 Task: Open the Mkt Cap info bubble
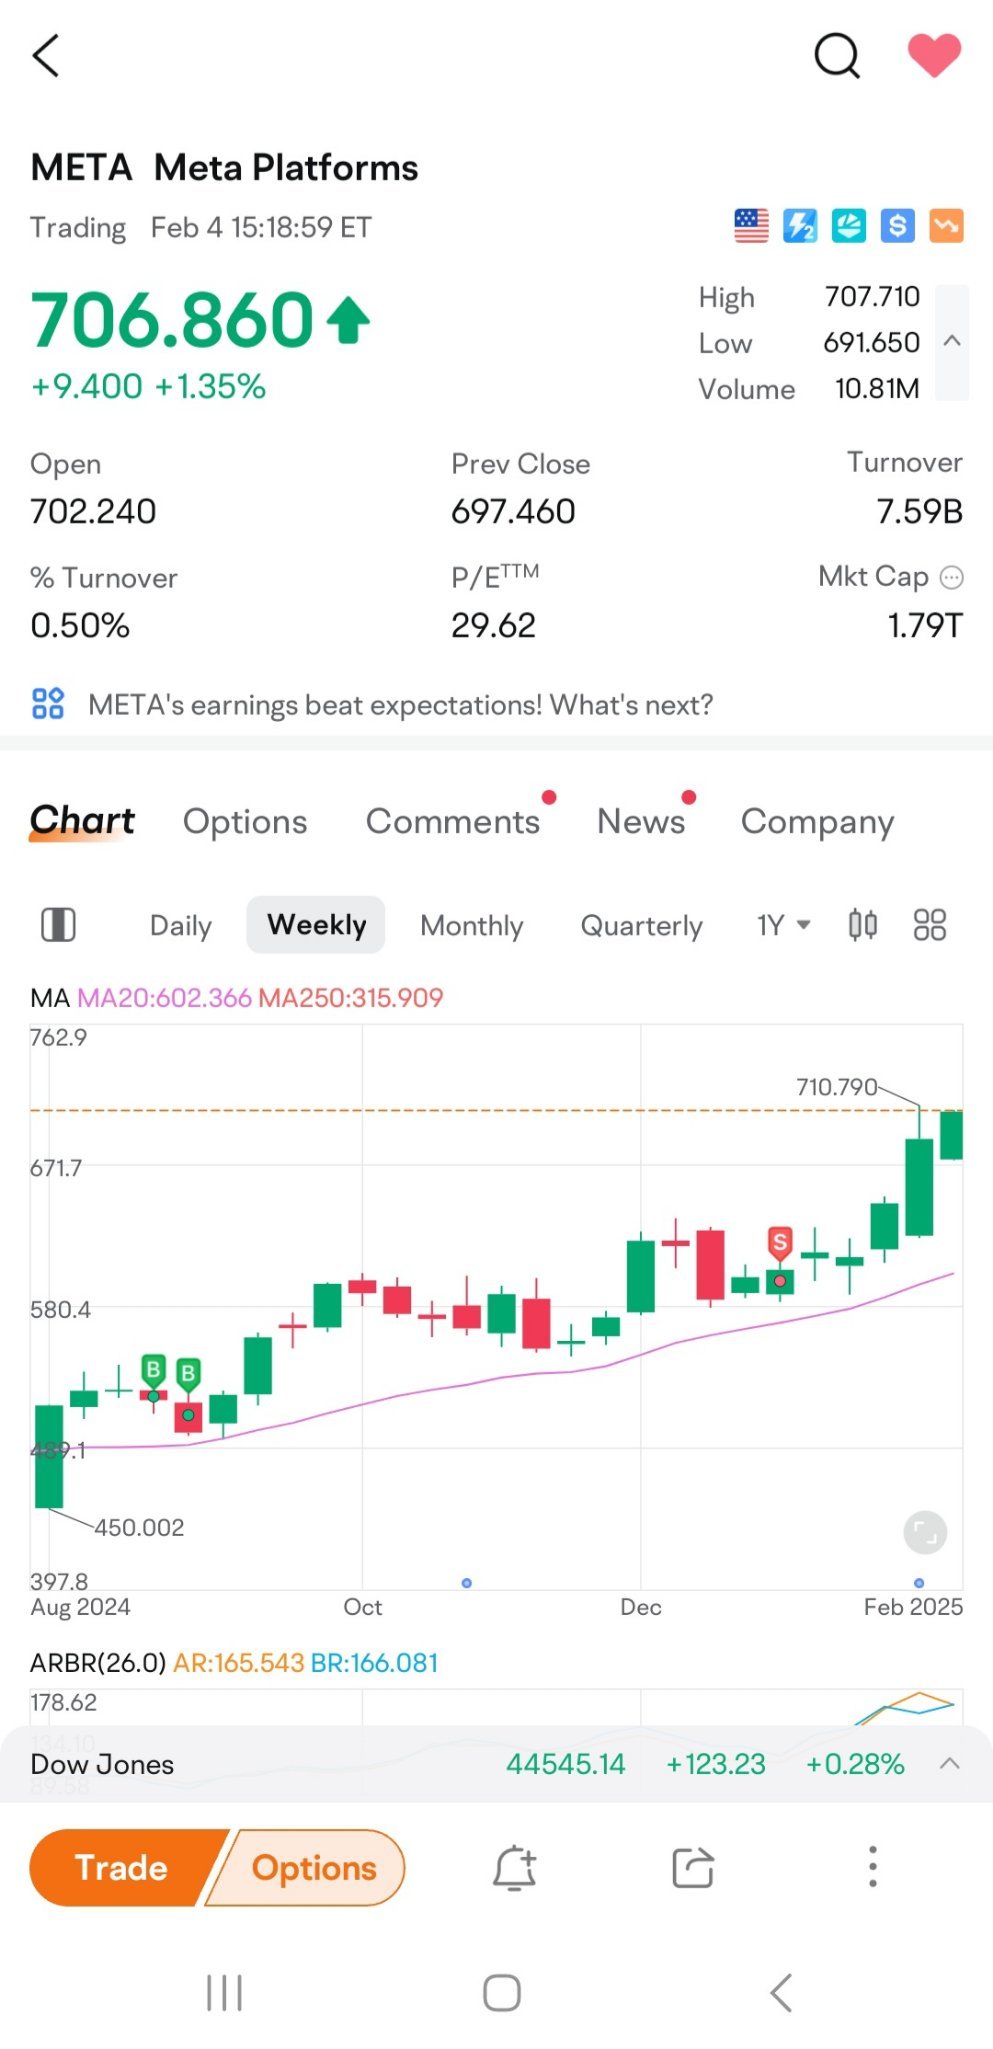[x=952, y=577]
